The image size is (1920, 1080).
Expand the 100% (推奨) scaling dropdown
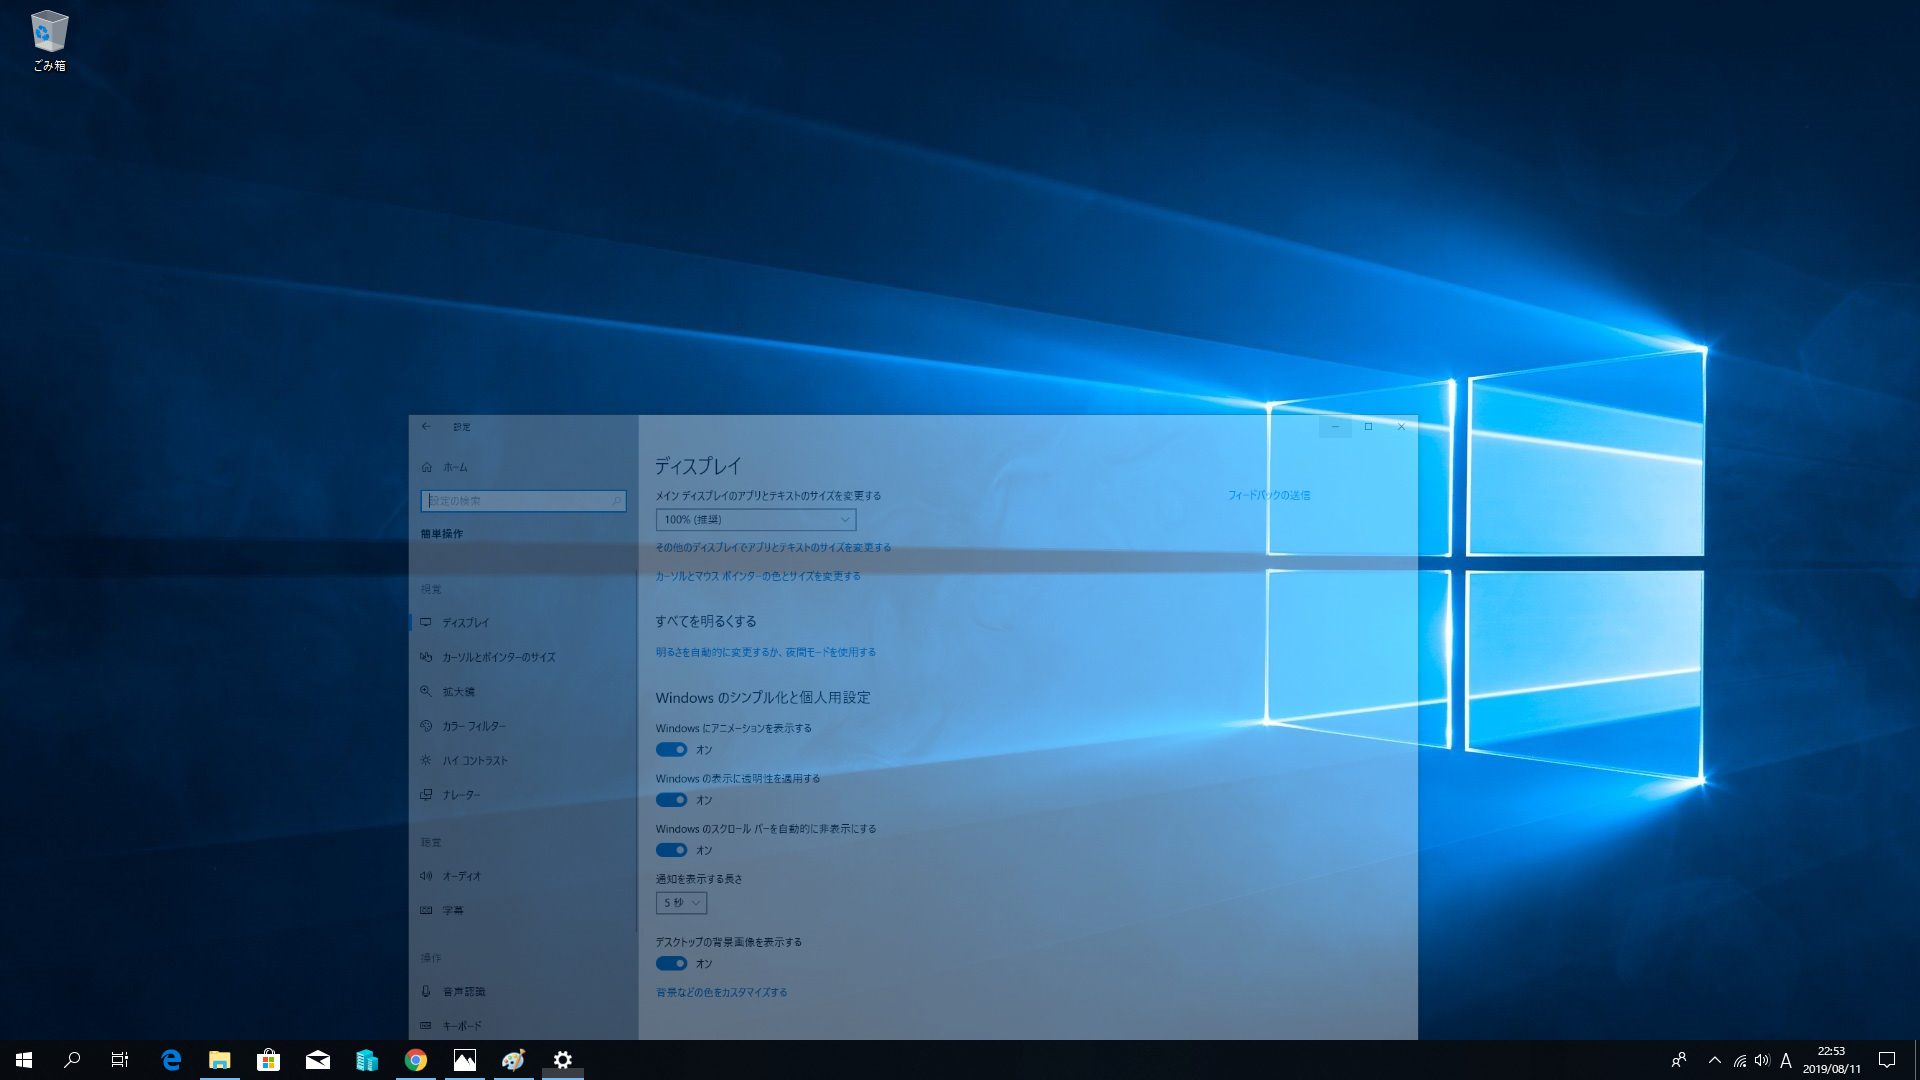tap(756, 520)
